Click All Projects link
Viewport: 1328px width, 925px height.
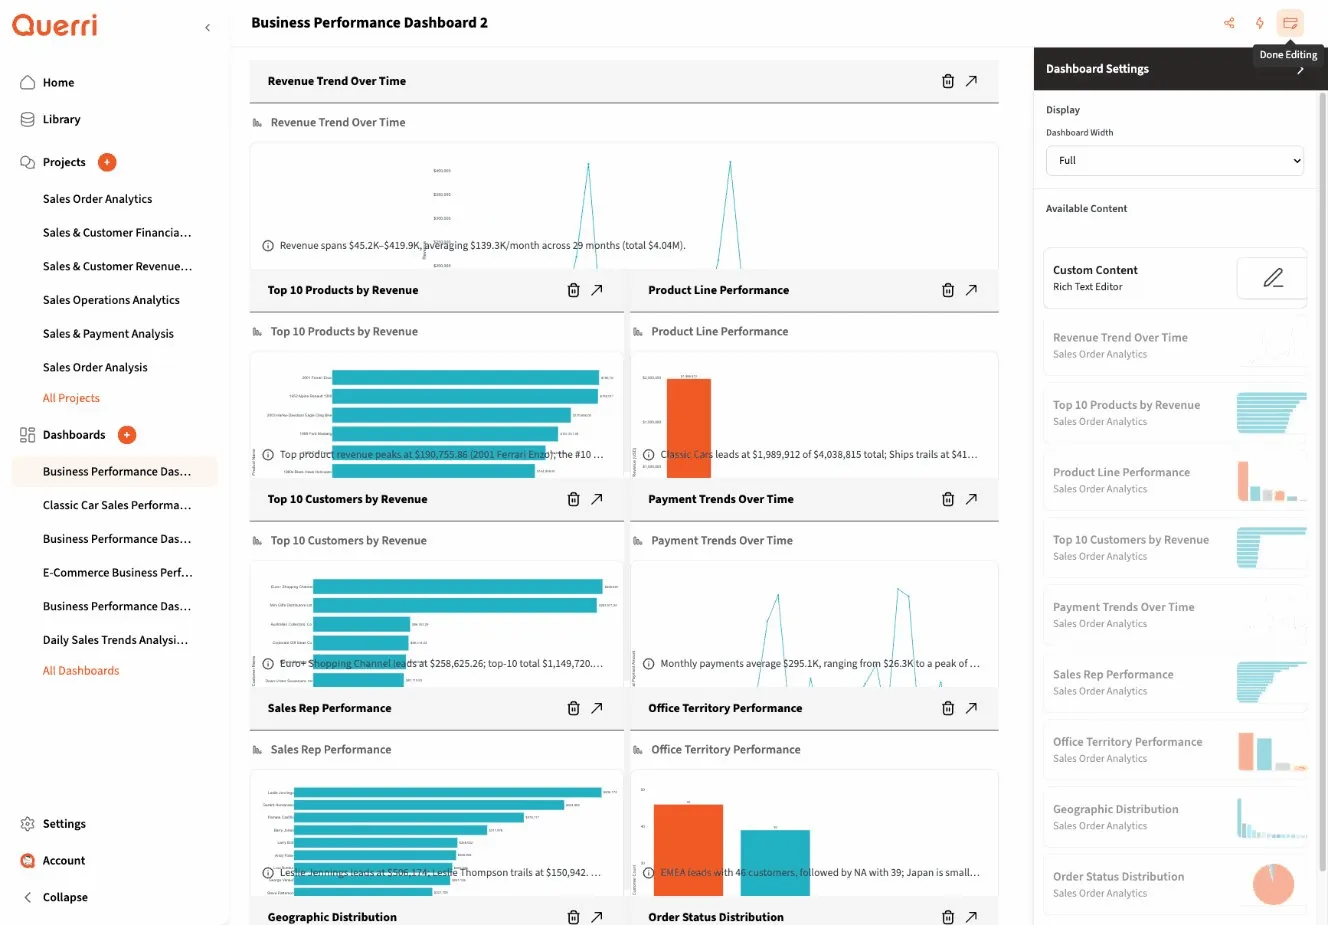click(71, 397)
